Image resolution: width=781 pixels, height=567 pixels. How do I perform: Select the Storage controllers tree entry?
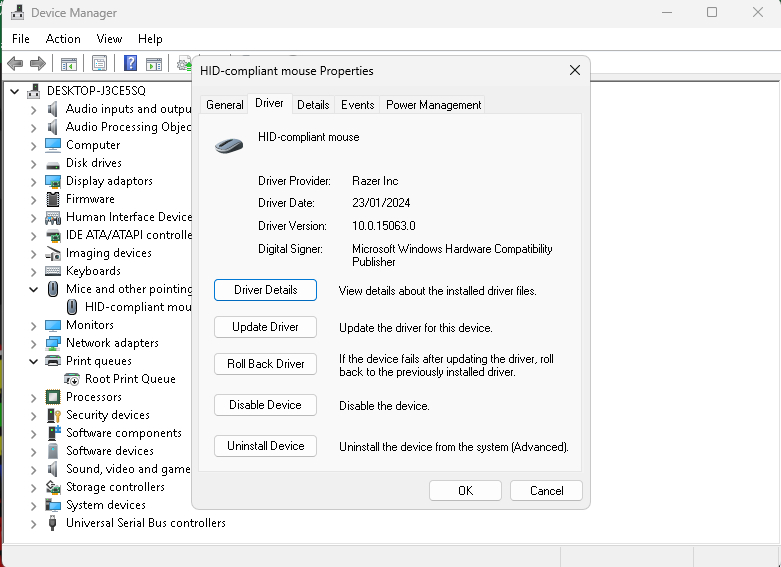115,487
